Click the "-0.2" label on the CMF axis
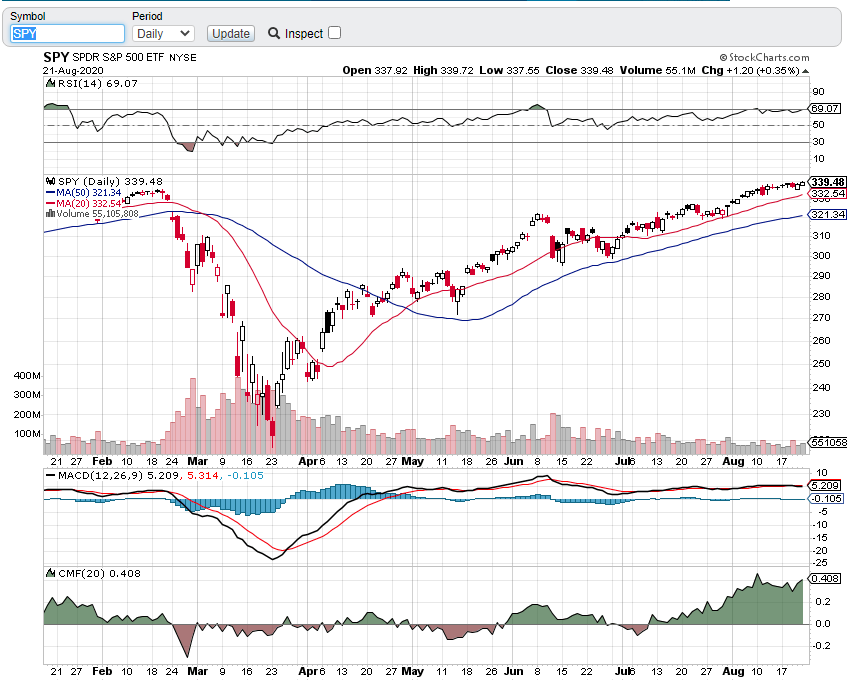861x683 pixels. [x=822, y=646]
